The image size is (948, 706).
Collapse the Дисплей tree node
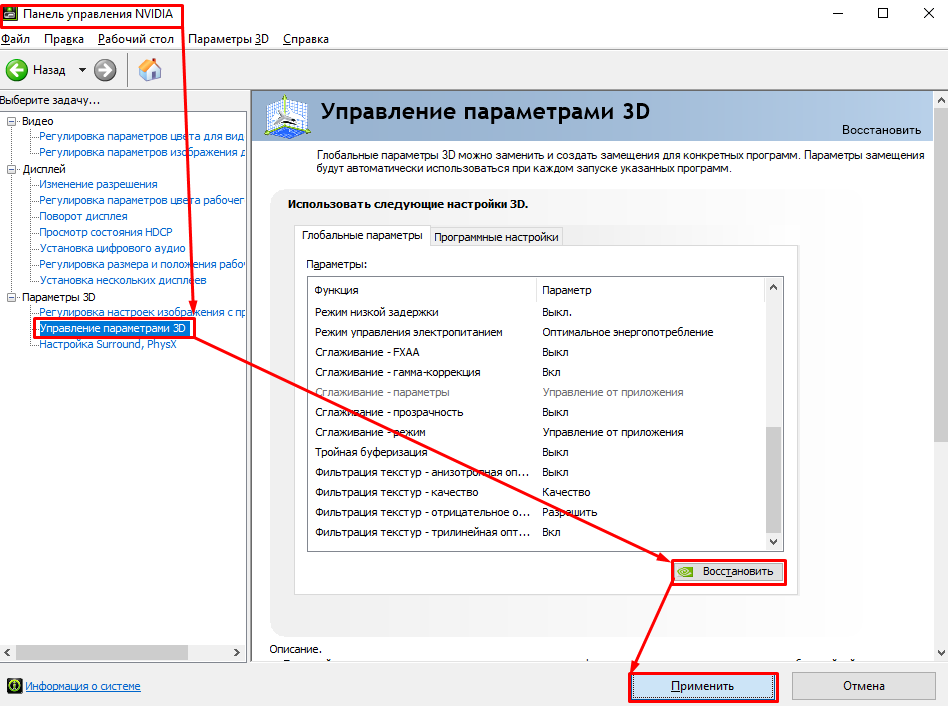point(11,169)
